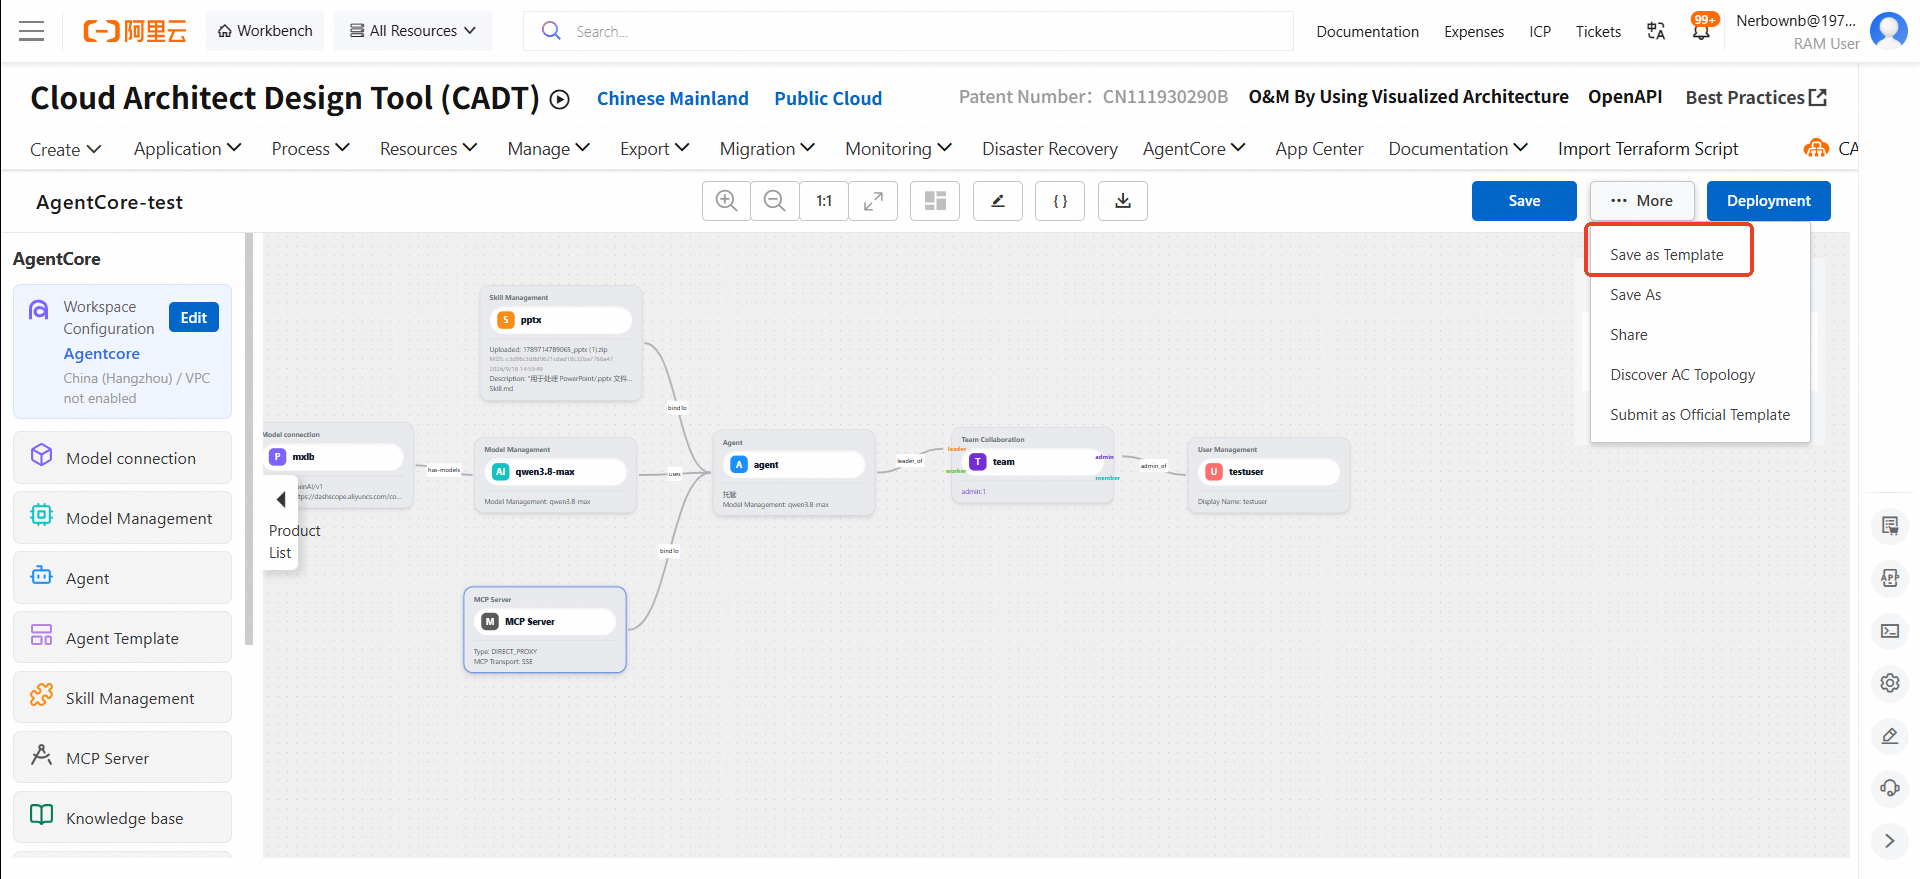Open the Export dropdown menu
Viewport: 1920px width, 879px height.
pyautogui.click(x=655, y=149)
